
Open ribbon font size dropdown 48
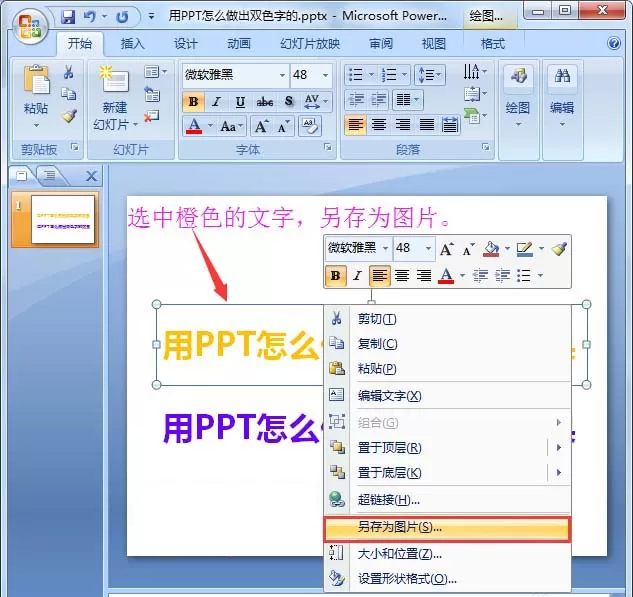pos(325,75)
